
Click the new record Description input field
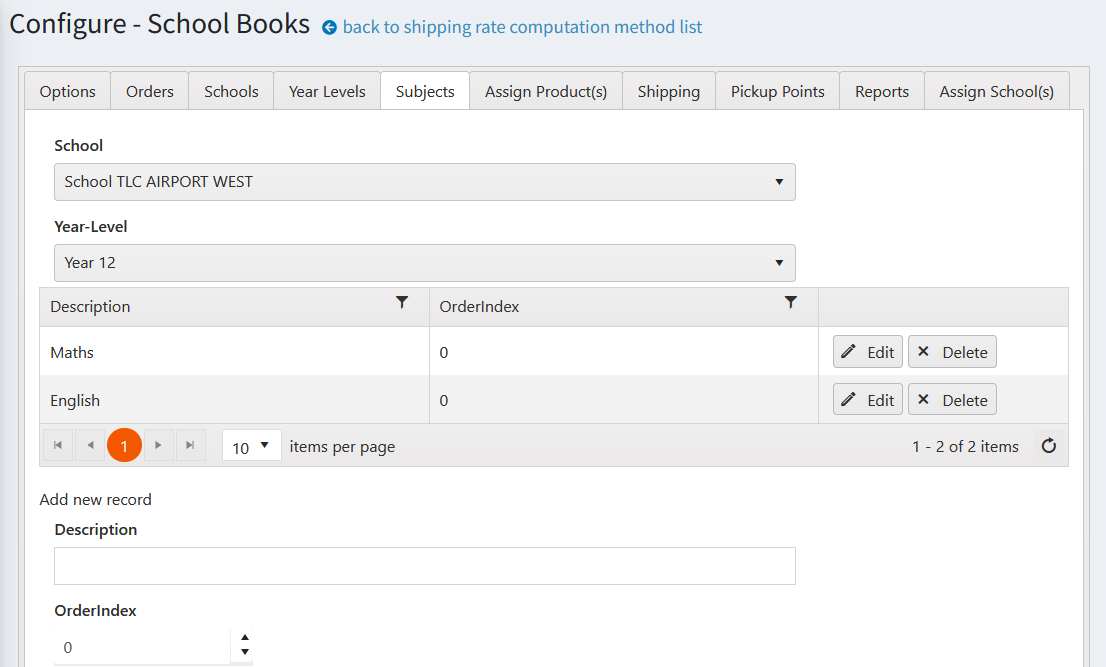pos(424,566)
